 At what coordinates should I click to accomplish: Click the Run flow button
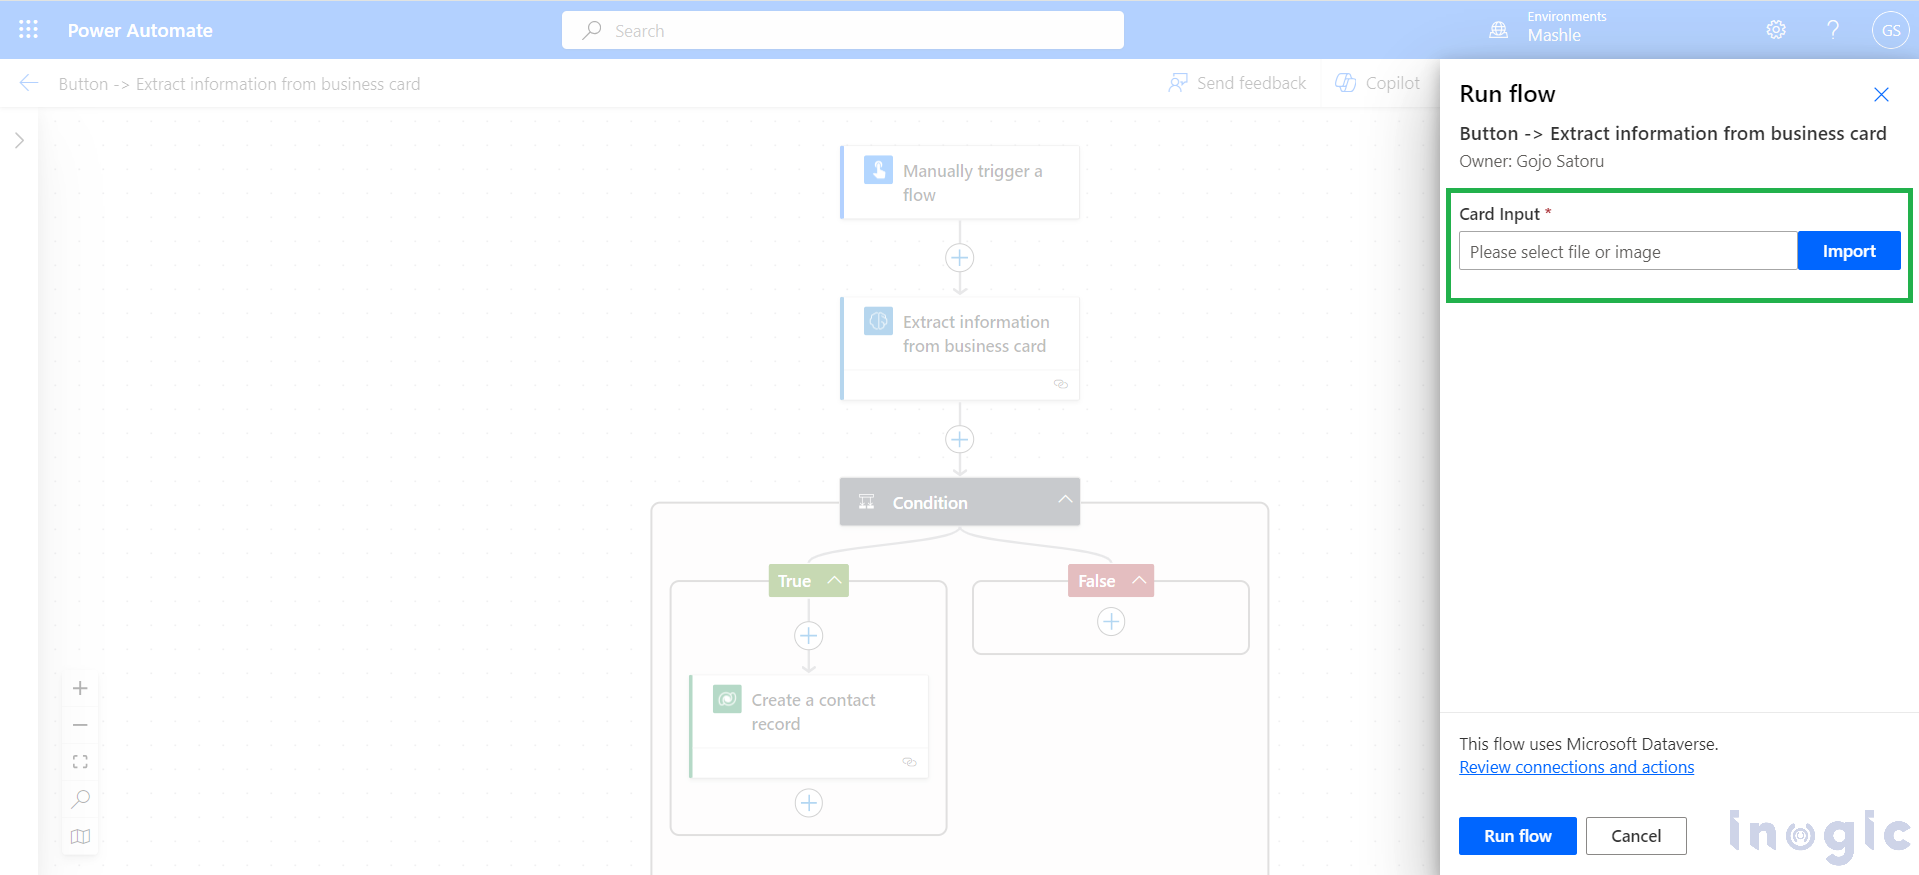1518,836
